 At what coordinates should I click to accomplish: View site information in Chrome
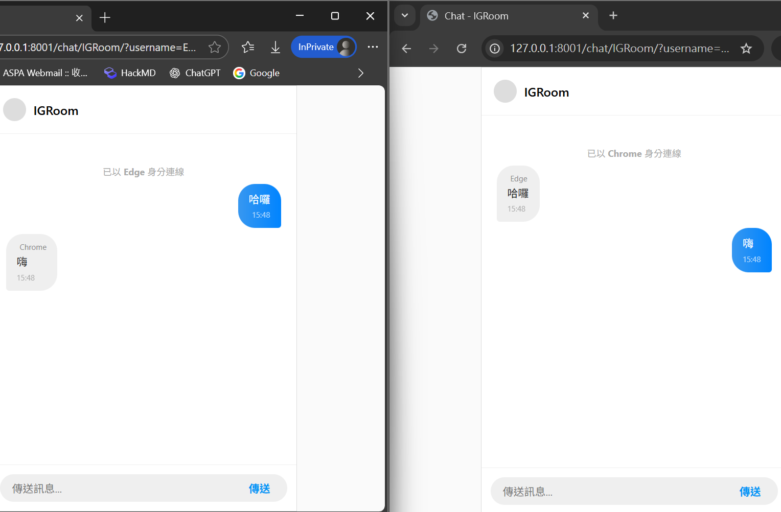495,48
